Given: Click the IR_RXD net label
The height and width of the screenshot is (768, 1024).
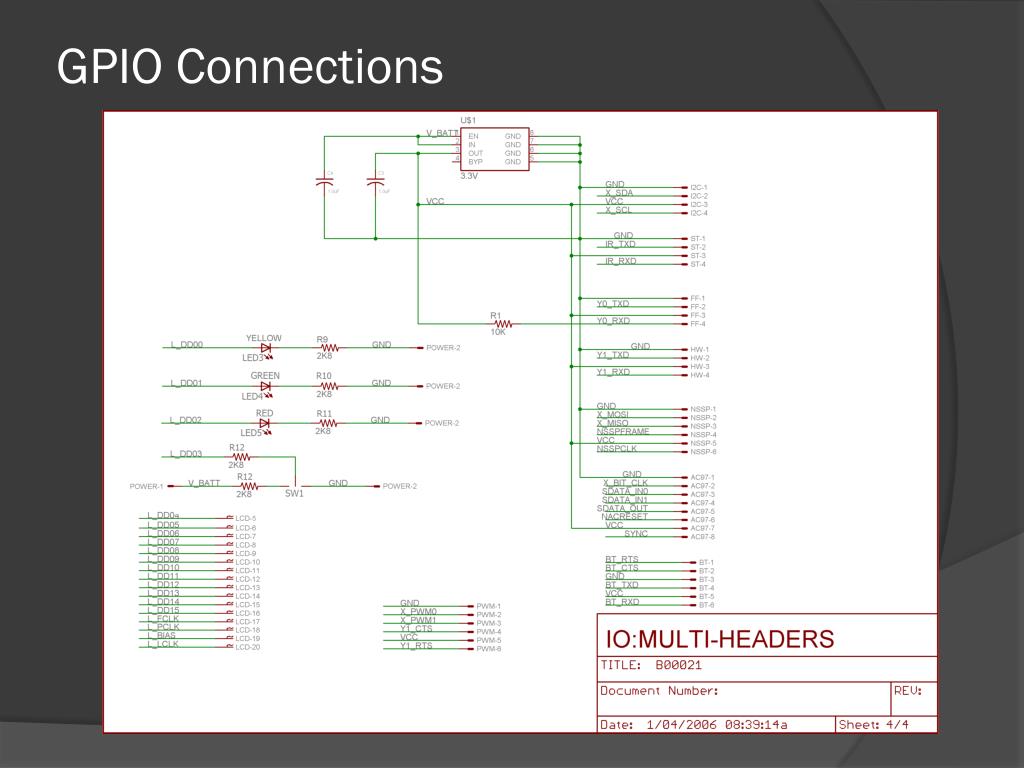Looking at the screenshot, I should [x=620, y=261].
